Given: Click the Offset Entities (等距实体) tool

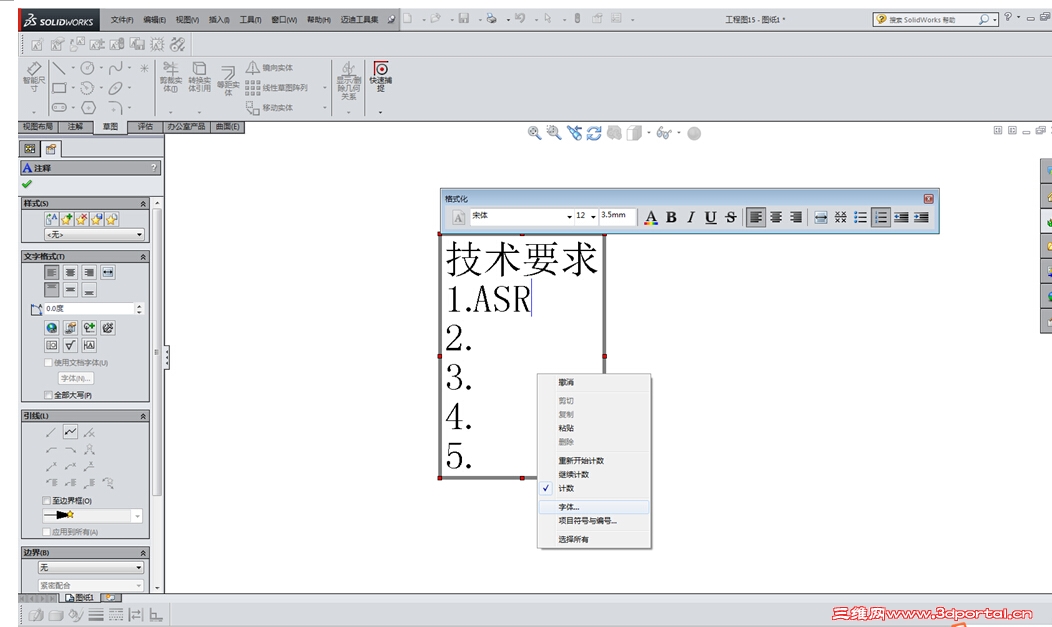Looking at the screenshot, I should [x=228, y=80].
